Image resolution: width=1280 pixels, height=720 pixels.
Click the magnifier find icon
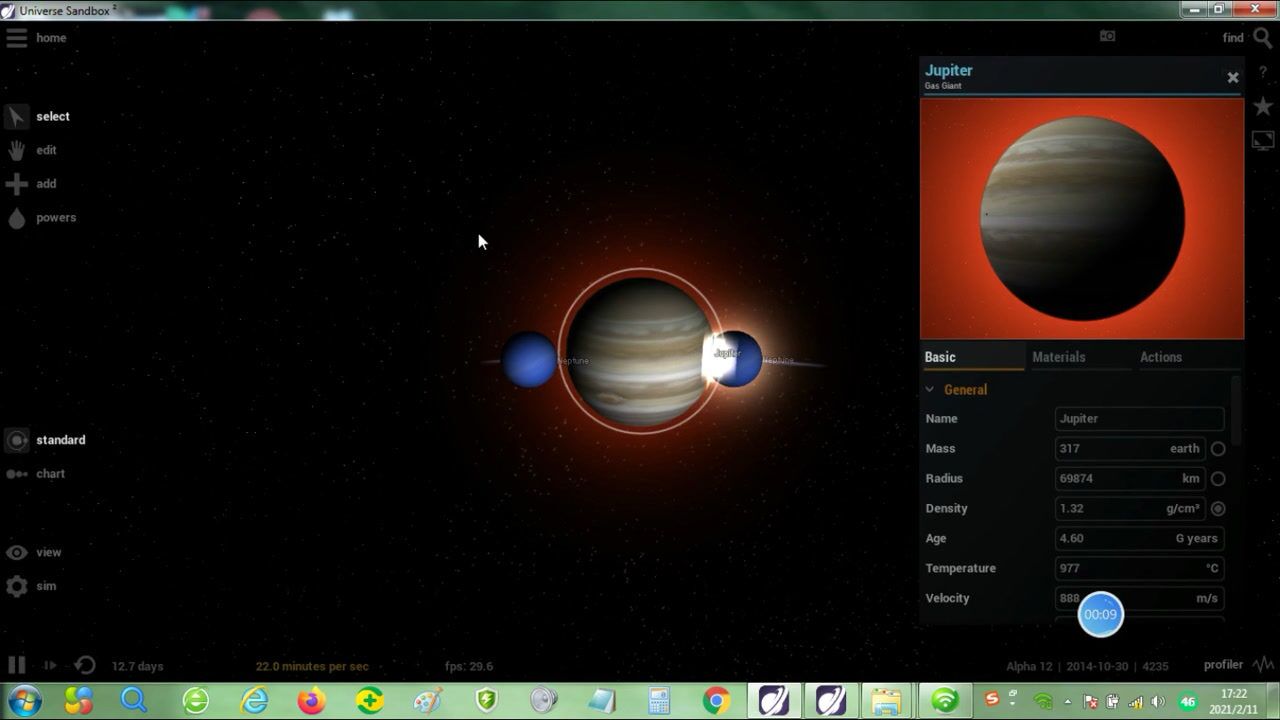coord(1262,38)
